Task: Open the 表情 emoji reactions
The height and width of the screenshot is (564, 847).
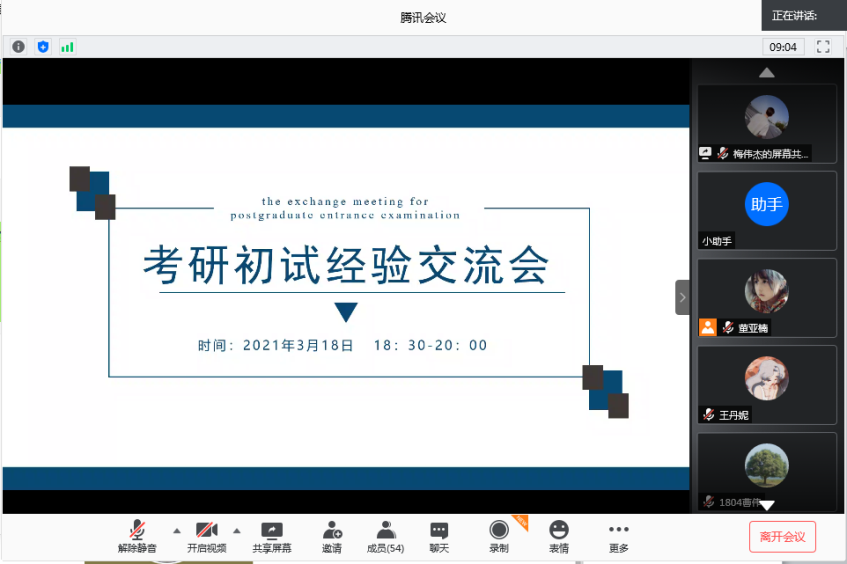Action: (558, 537)
